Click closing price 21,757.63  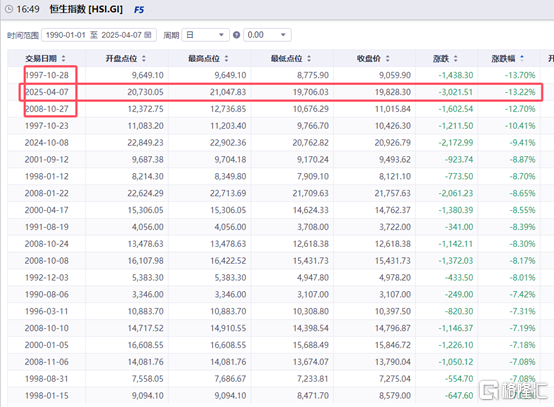[393, 193]
